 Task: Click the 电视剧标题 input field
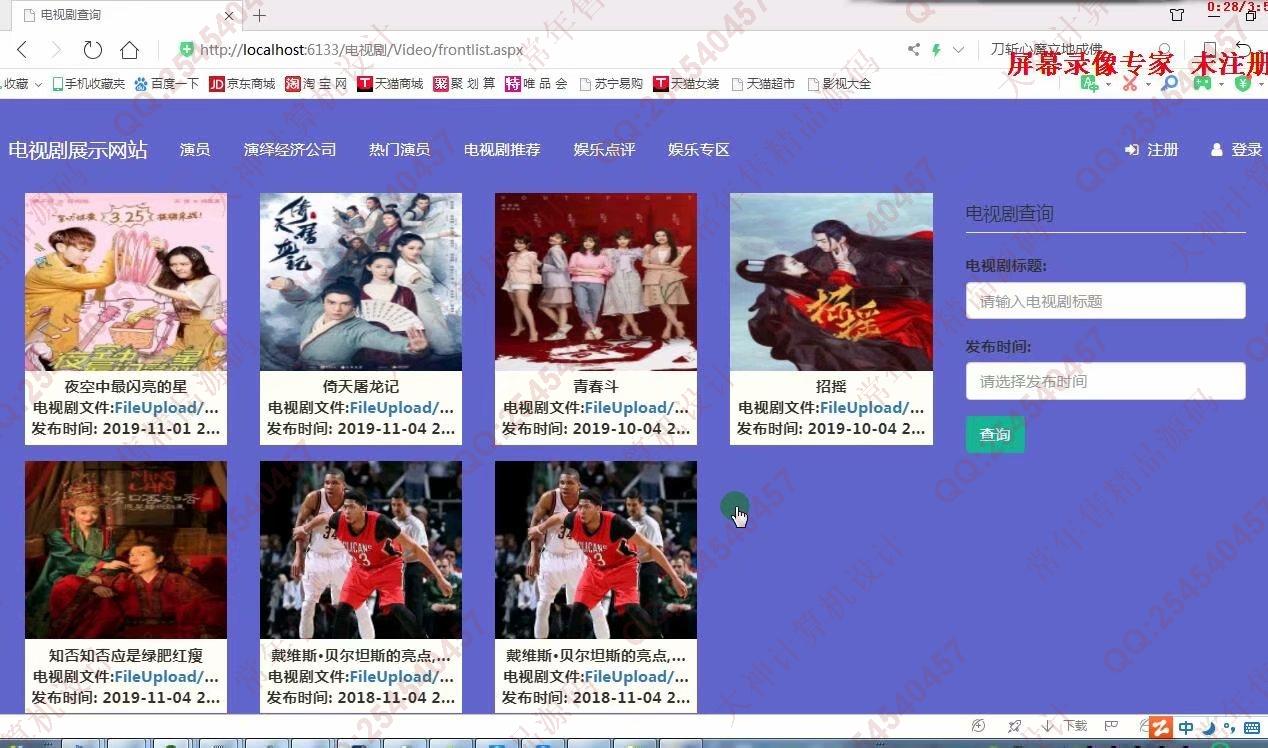(x=1105, y=301)
